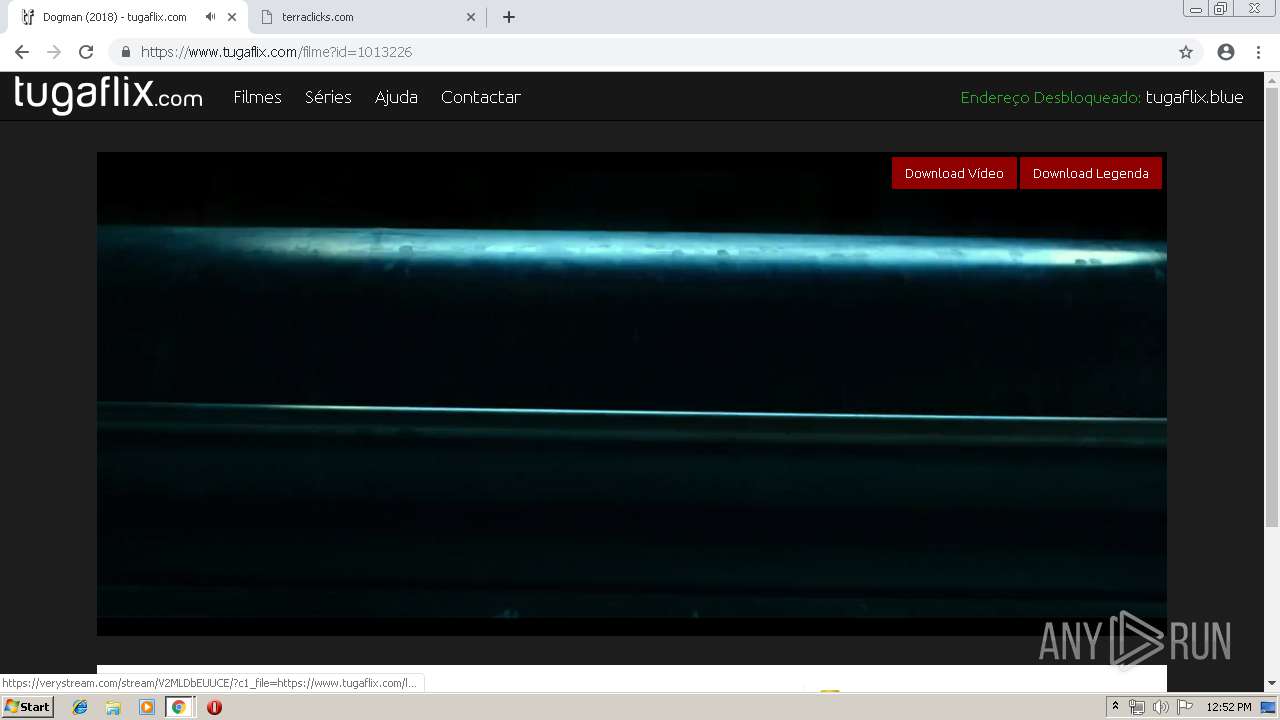1280x720 pixels.
Task: Show hidden tray icons arrow
Action: (x=1115, y=707)
